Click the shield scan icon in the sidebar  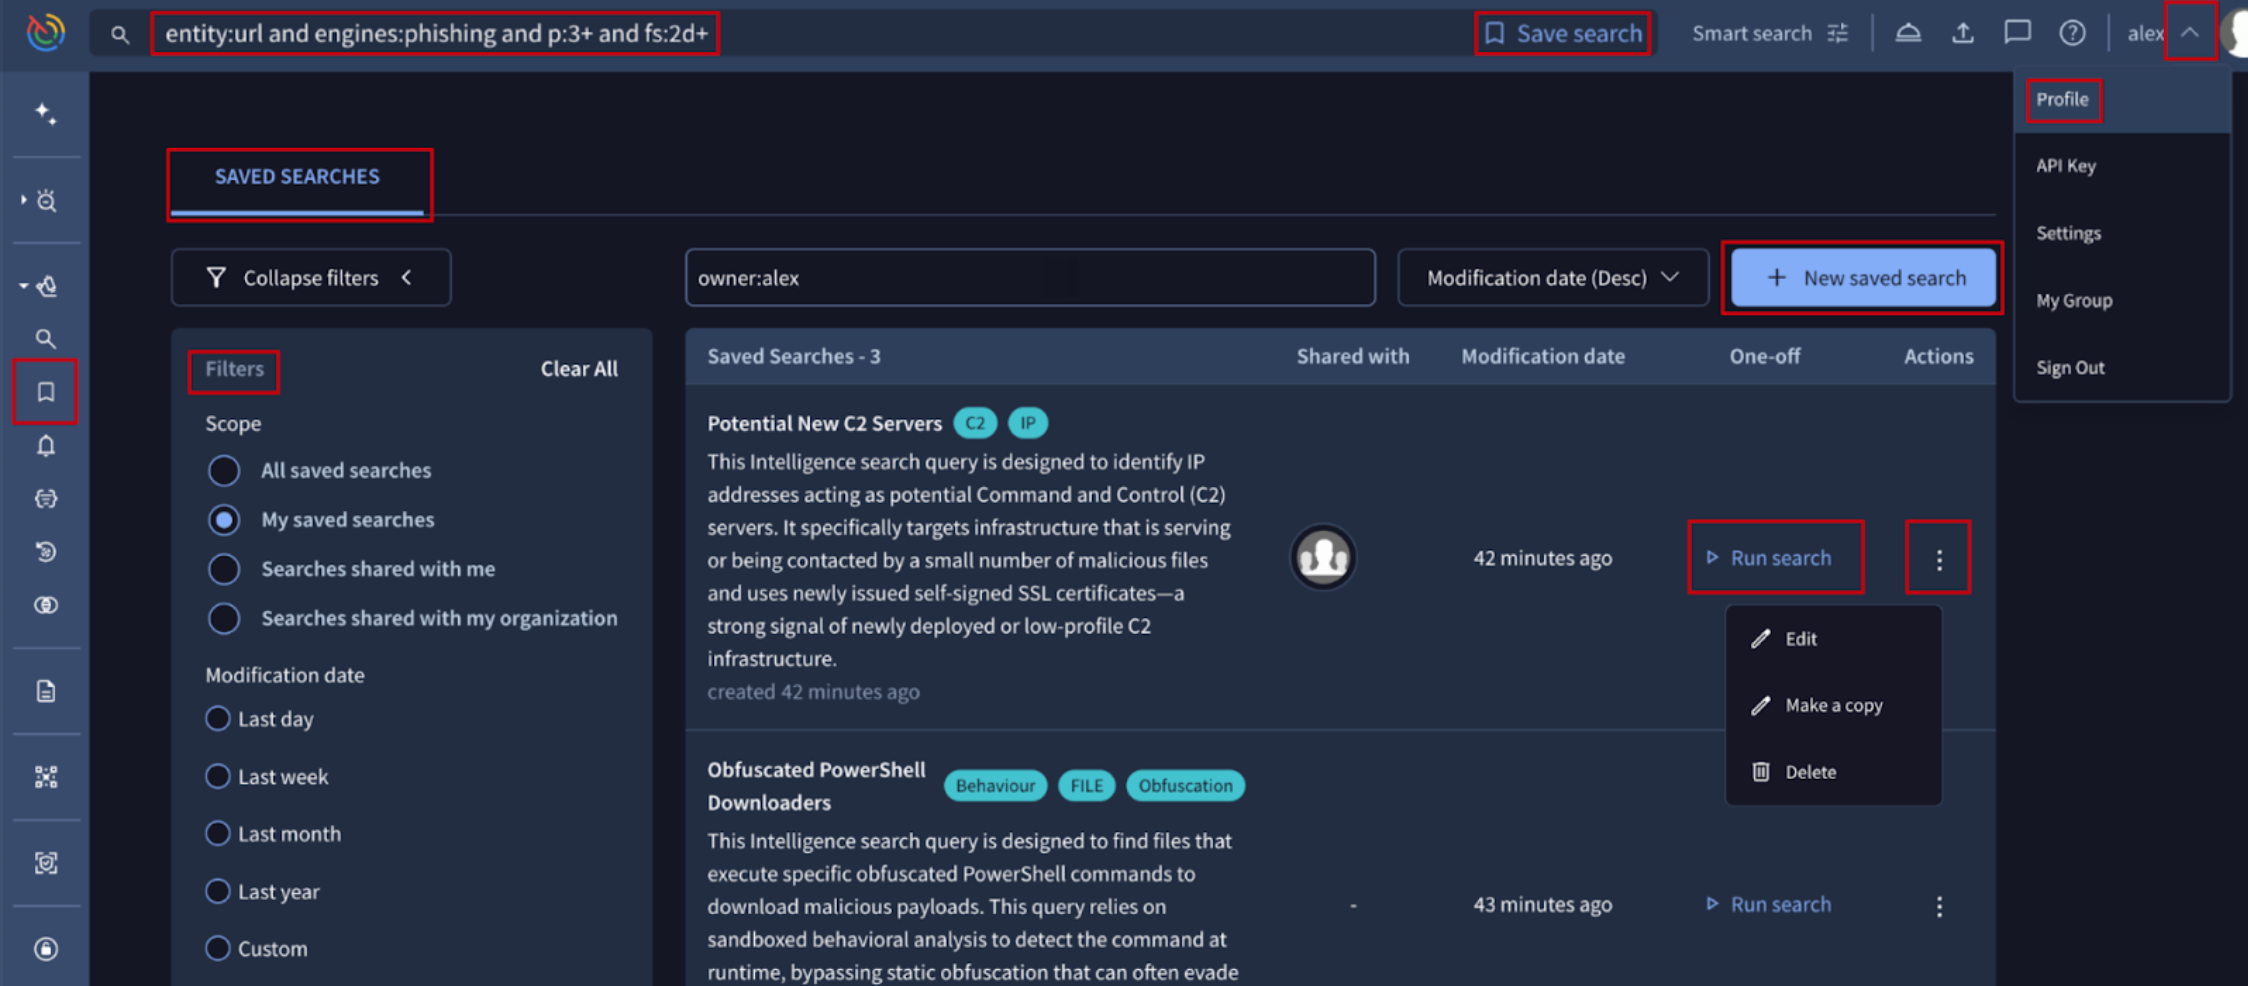click(46, 863)
